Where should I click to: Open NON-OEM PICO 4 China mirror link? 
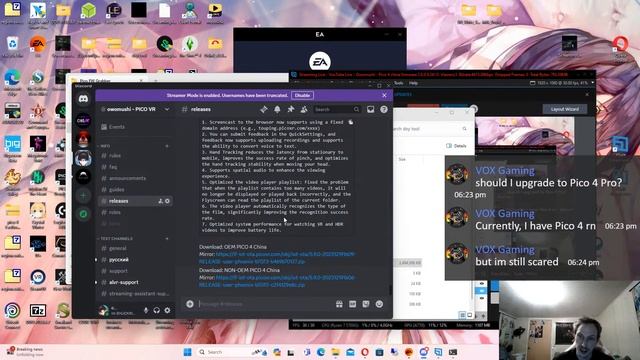click(277, 281)
